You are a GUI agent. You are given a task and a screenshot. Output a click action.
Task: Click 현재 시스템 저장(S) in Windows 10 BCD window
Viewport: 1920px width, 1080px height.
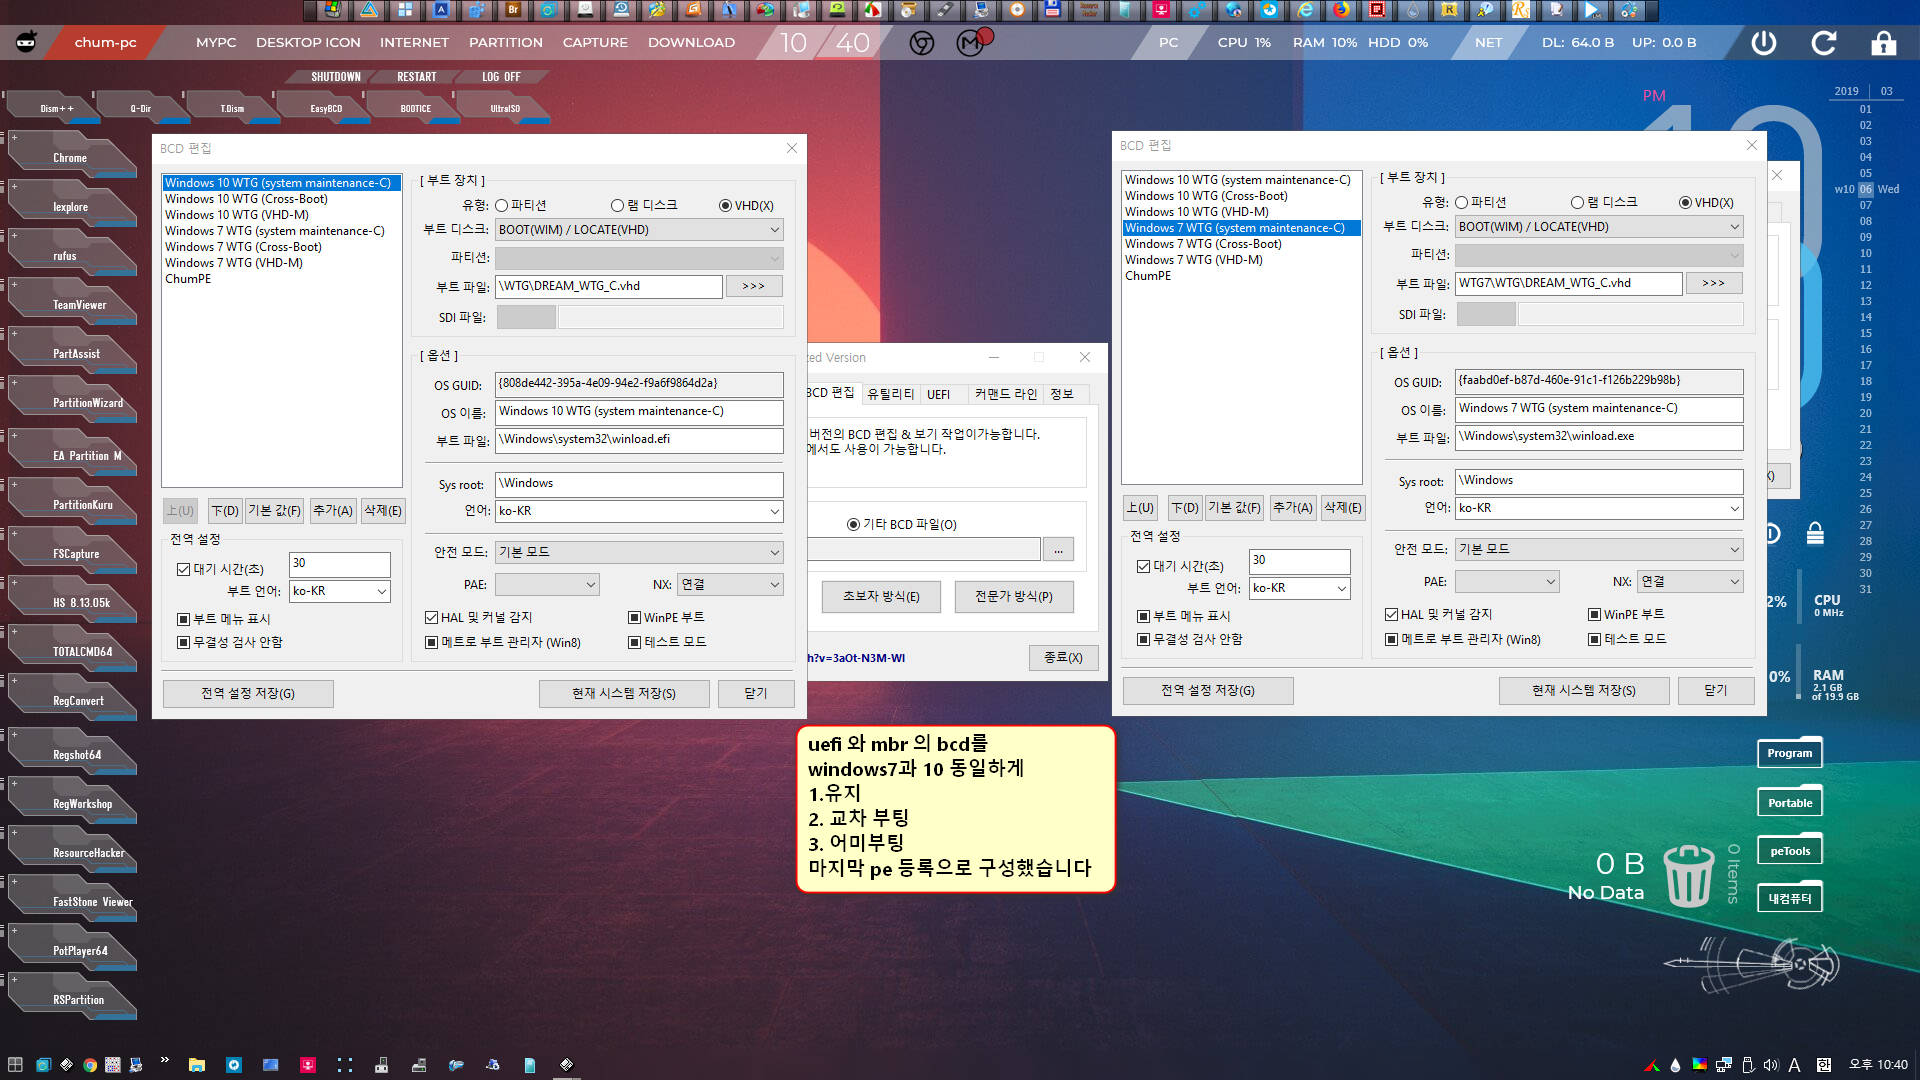click(x=624, y=694)
